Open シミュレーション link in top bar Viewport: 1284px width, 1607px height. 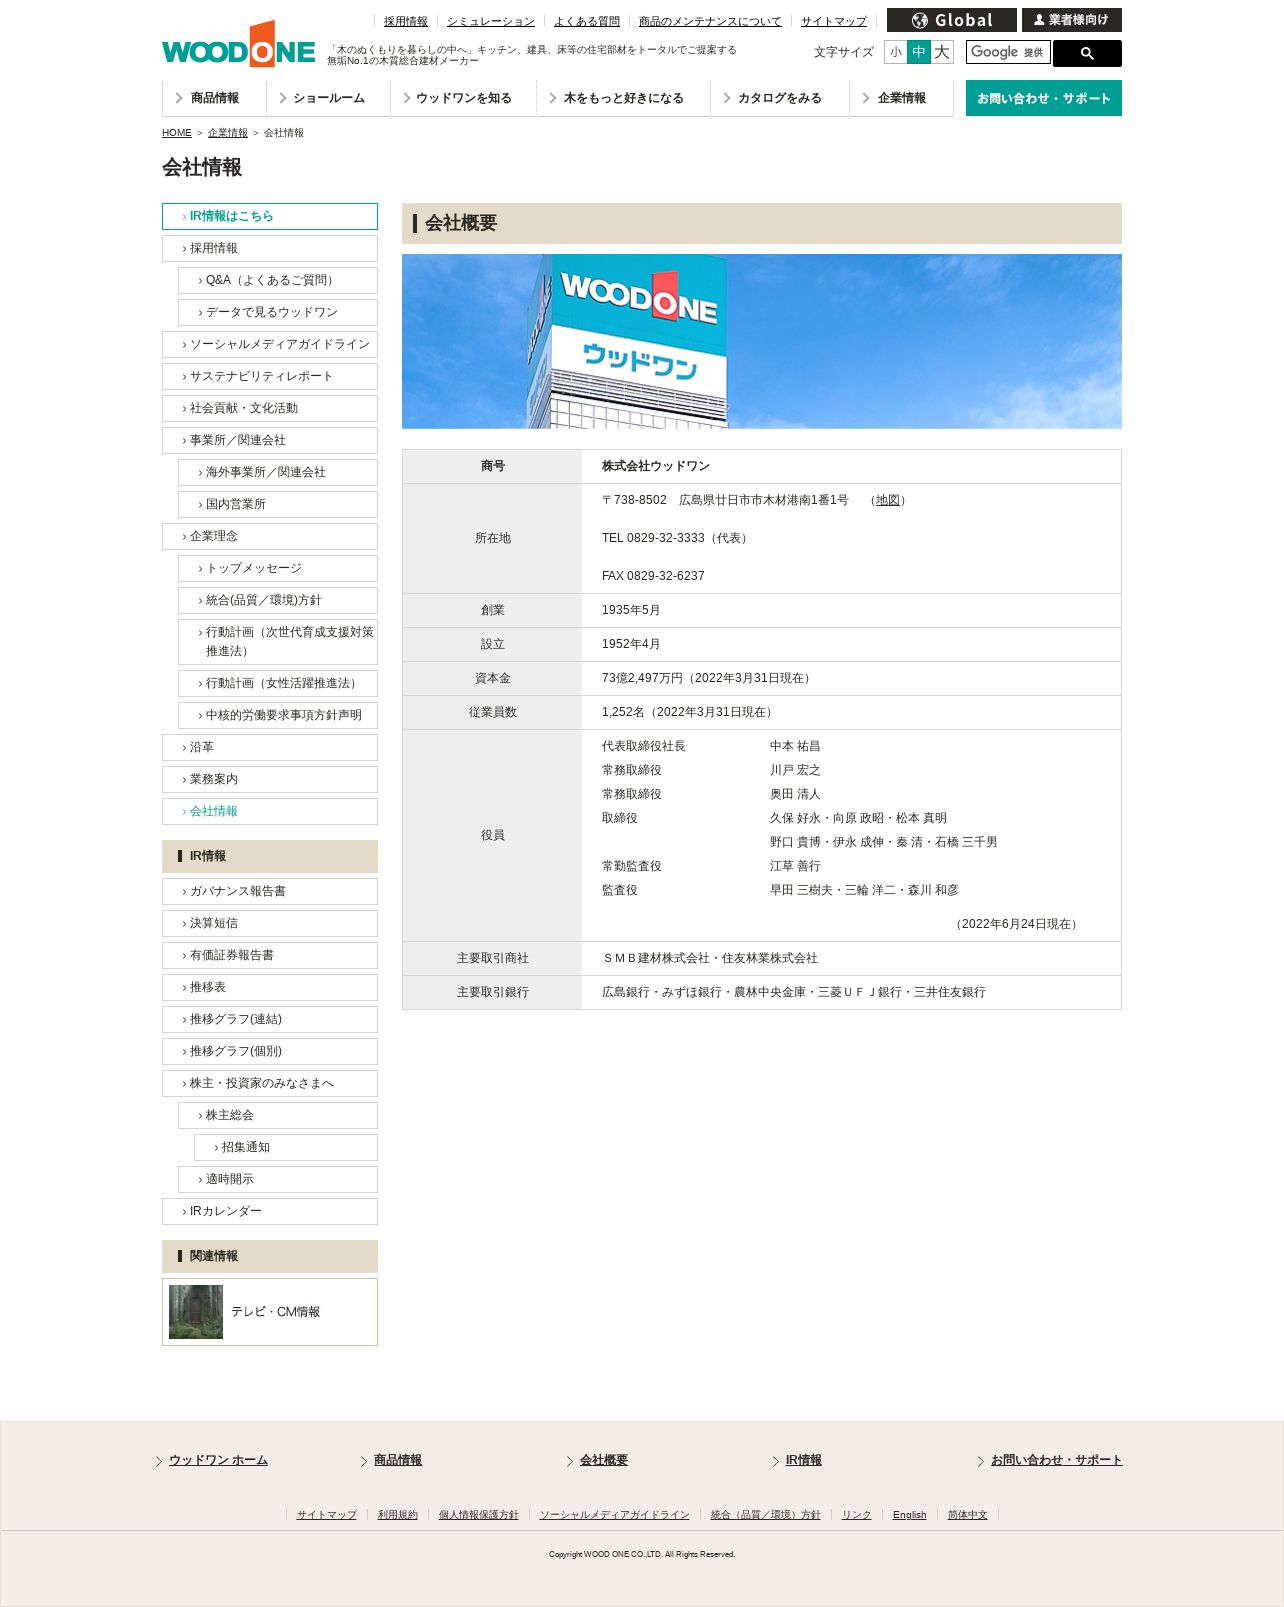click(491, 21)
